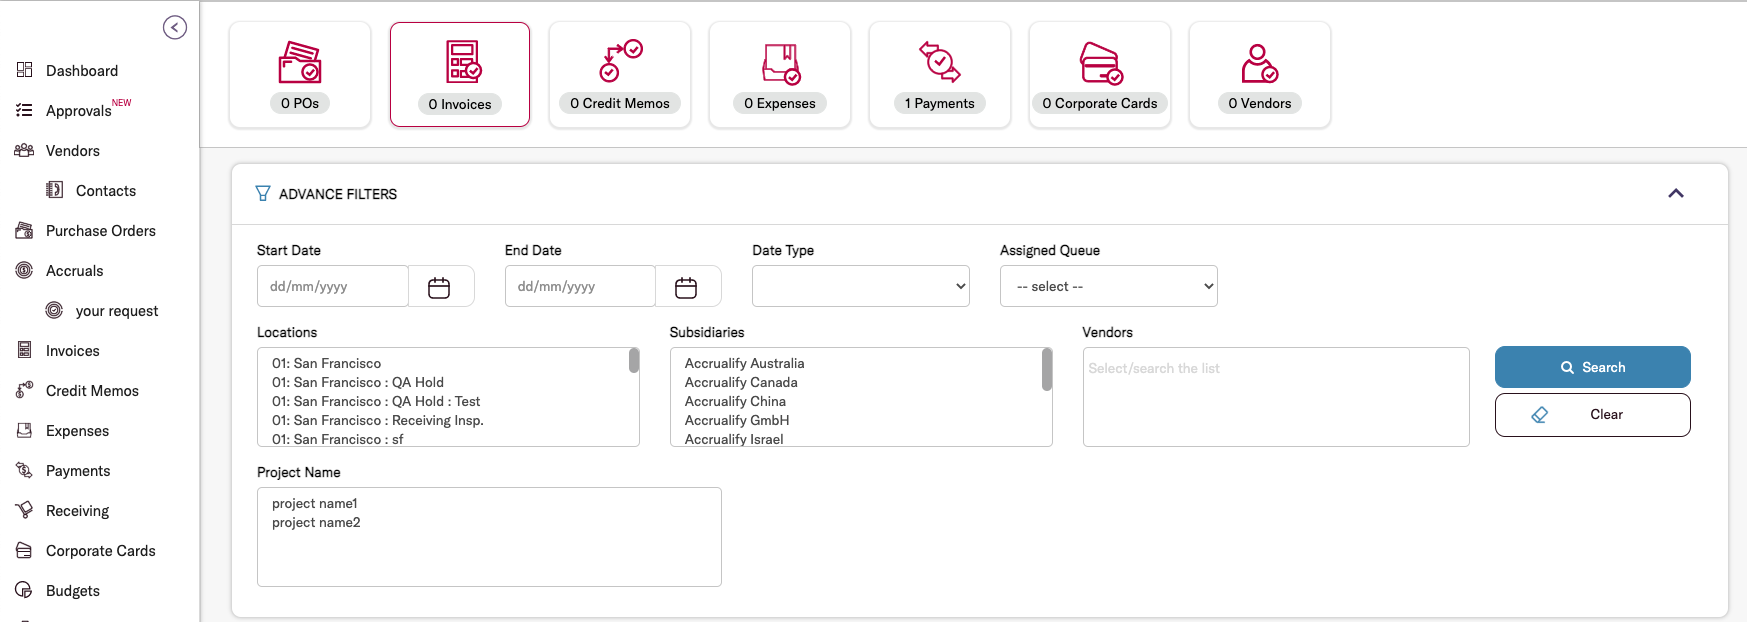Image resolution: width=1747 pixels, height=622 pixels.
Task: Click the Locations list scrollbar
Action: tap(634, 360)
